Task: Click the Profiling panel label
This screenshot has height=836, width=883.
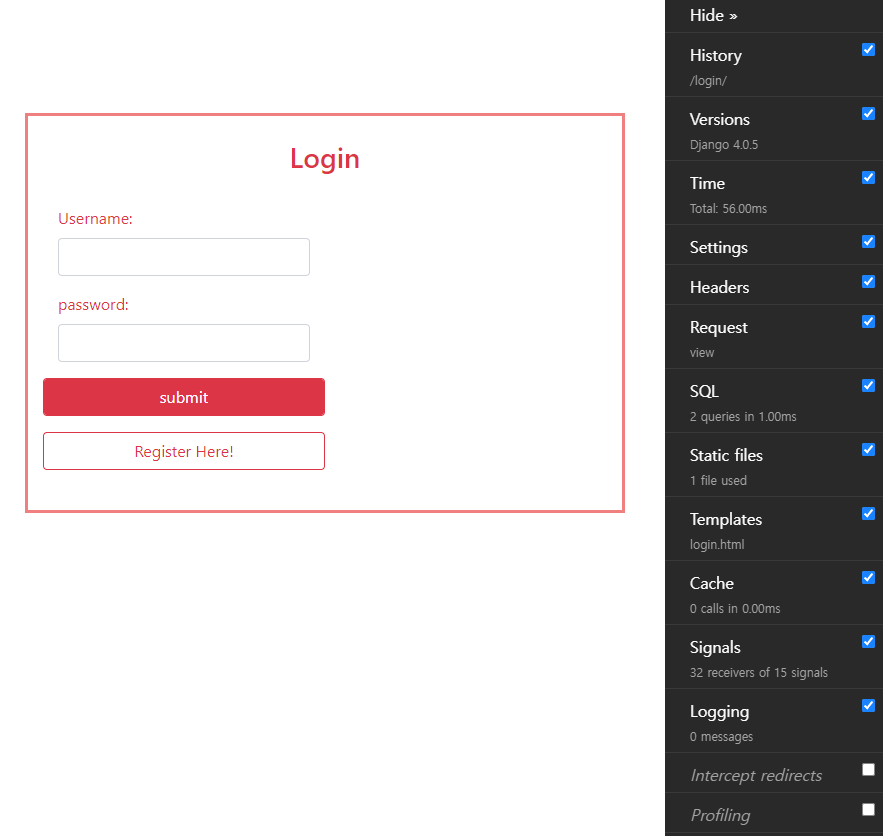Action: point(720,815)
